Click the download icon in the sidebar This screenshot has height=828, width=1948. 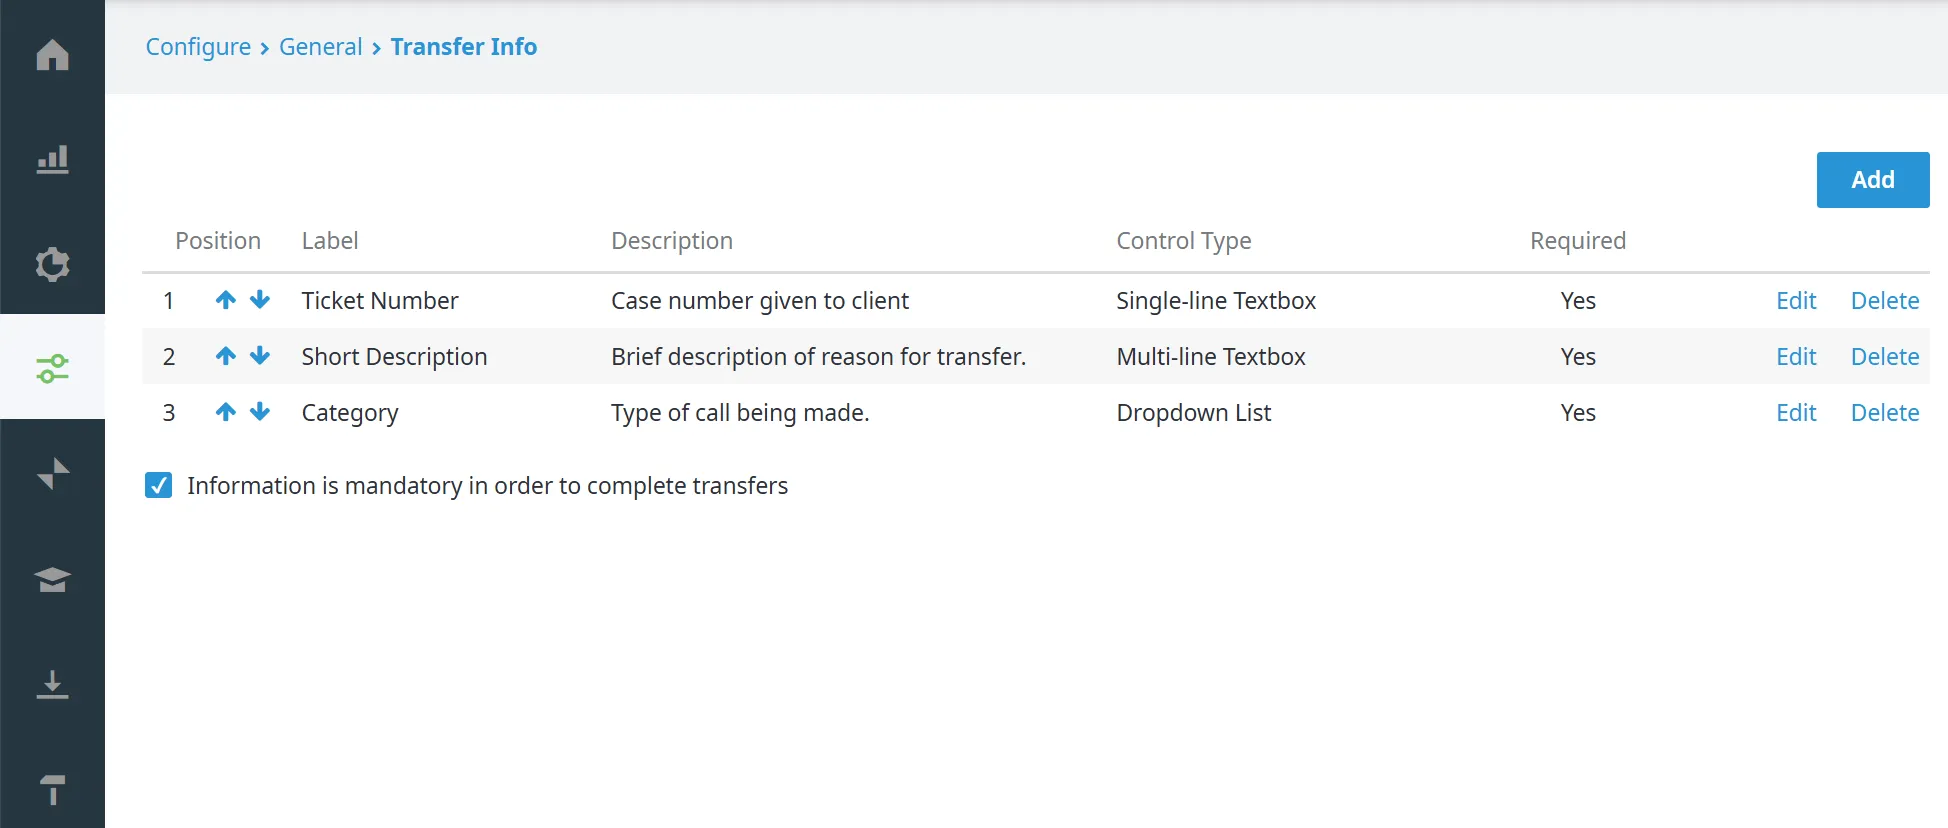tap(52, 684)
